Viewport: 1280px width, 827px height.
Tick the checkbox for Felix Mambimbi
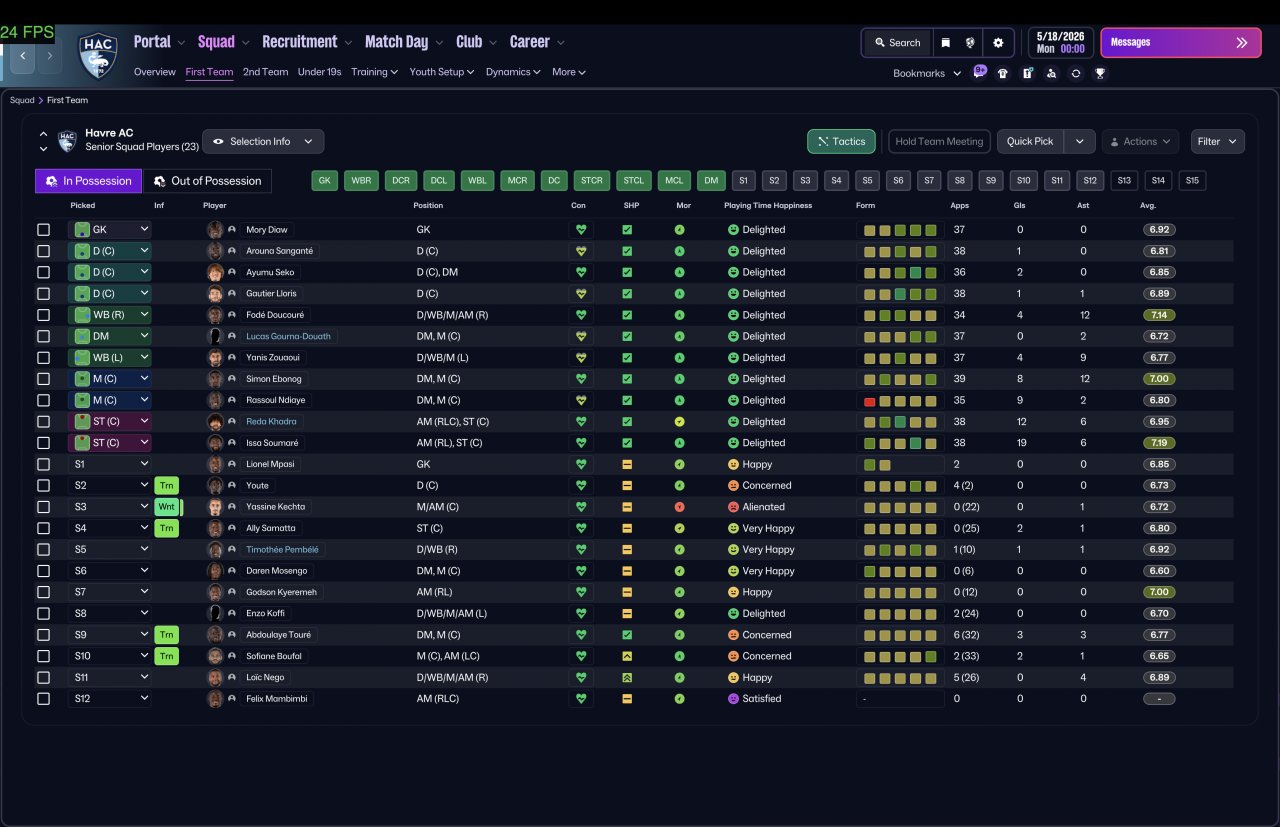[x=43, y=698]
